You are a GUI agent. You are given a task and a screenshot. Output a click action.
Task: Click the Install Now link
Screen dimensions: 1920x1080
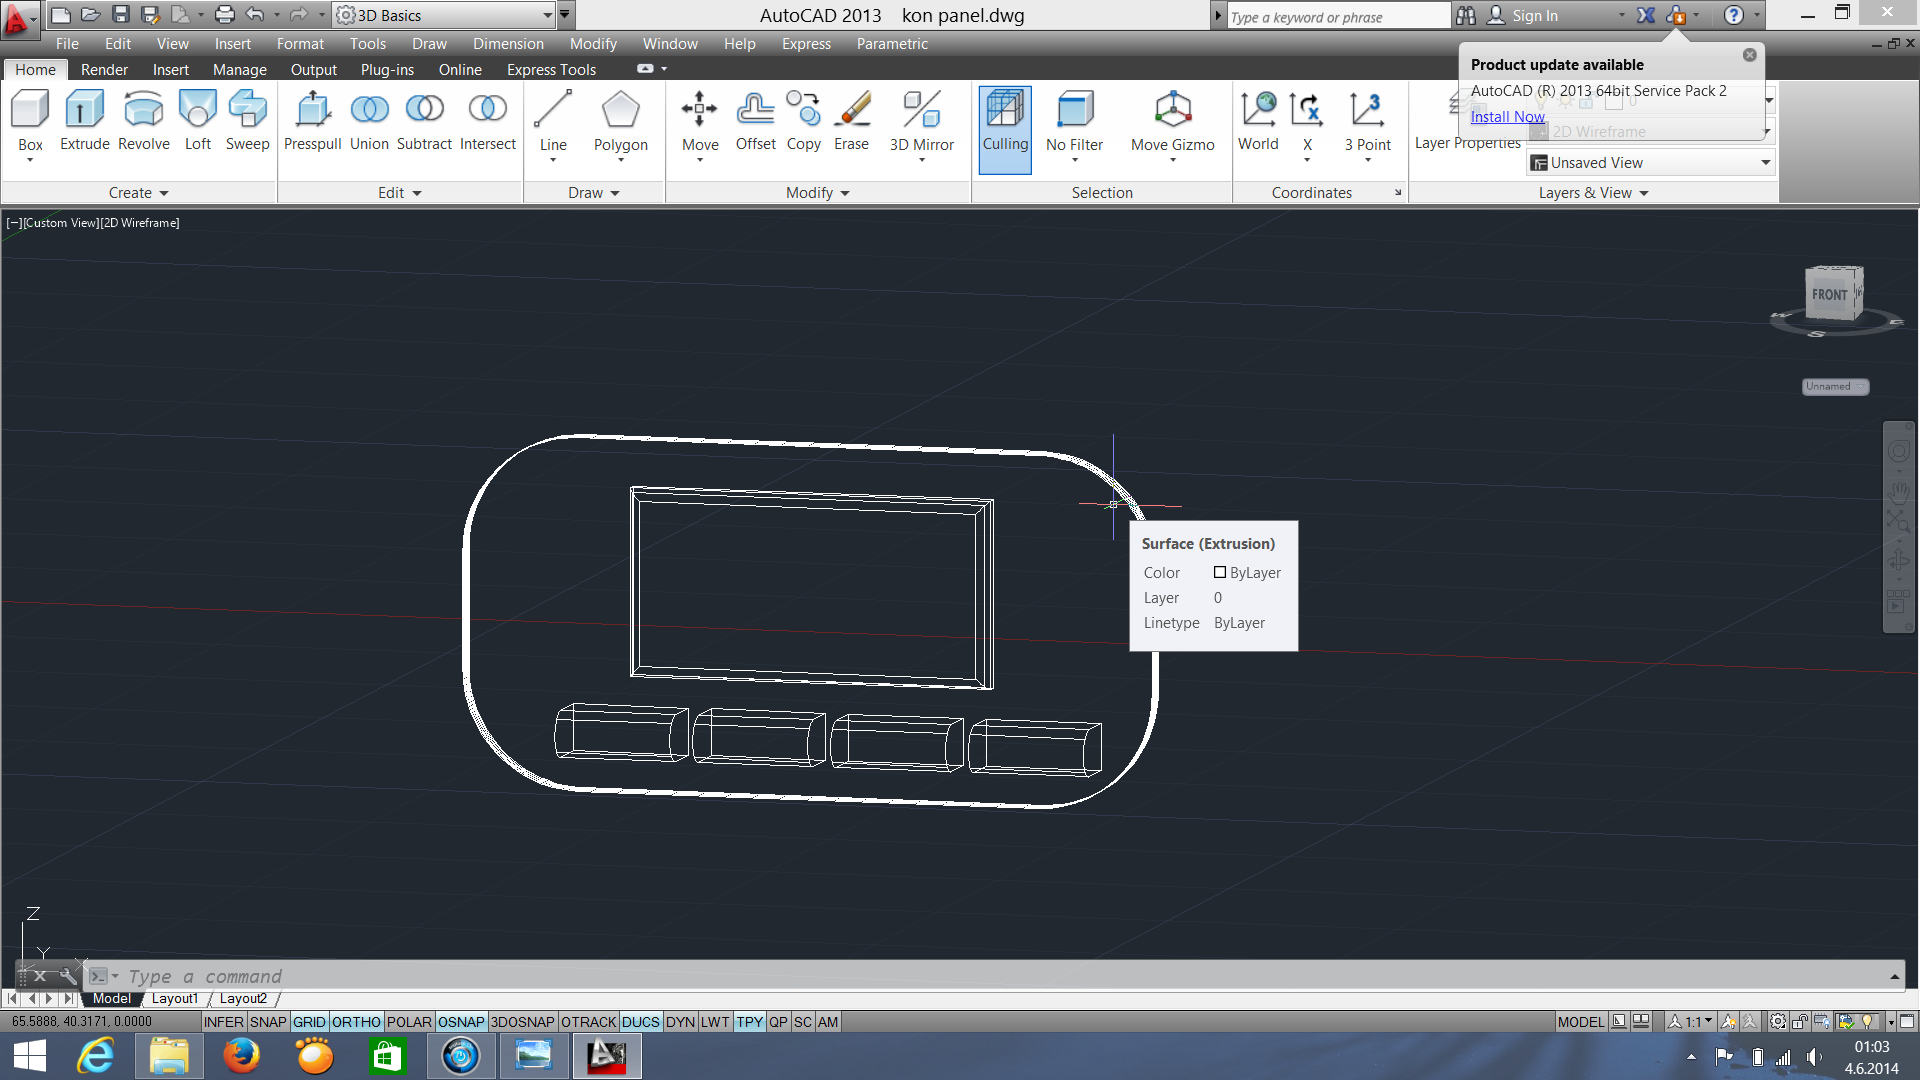1507,117
